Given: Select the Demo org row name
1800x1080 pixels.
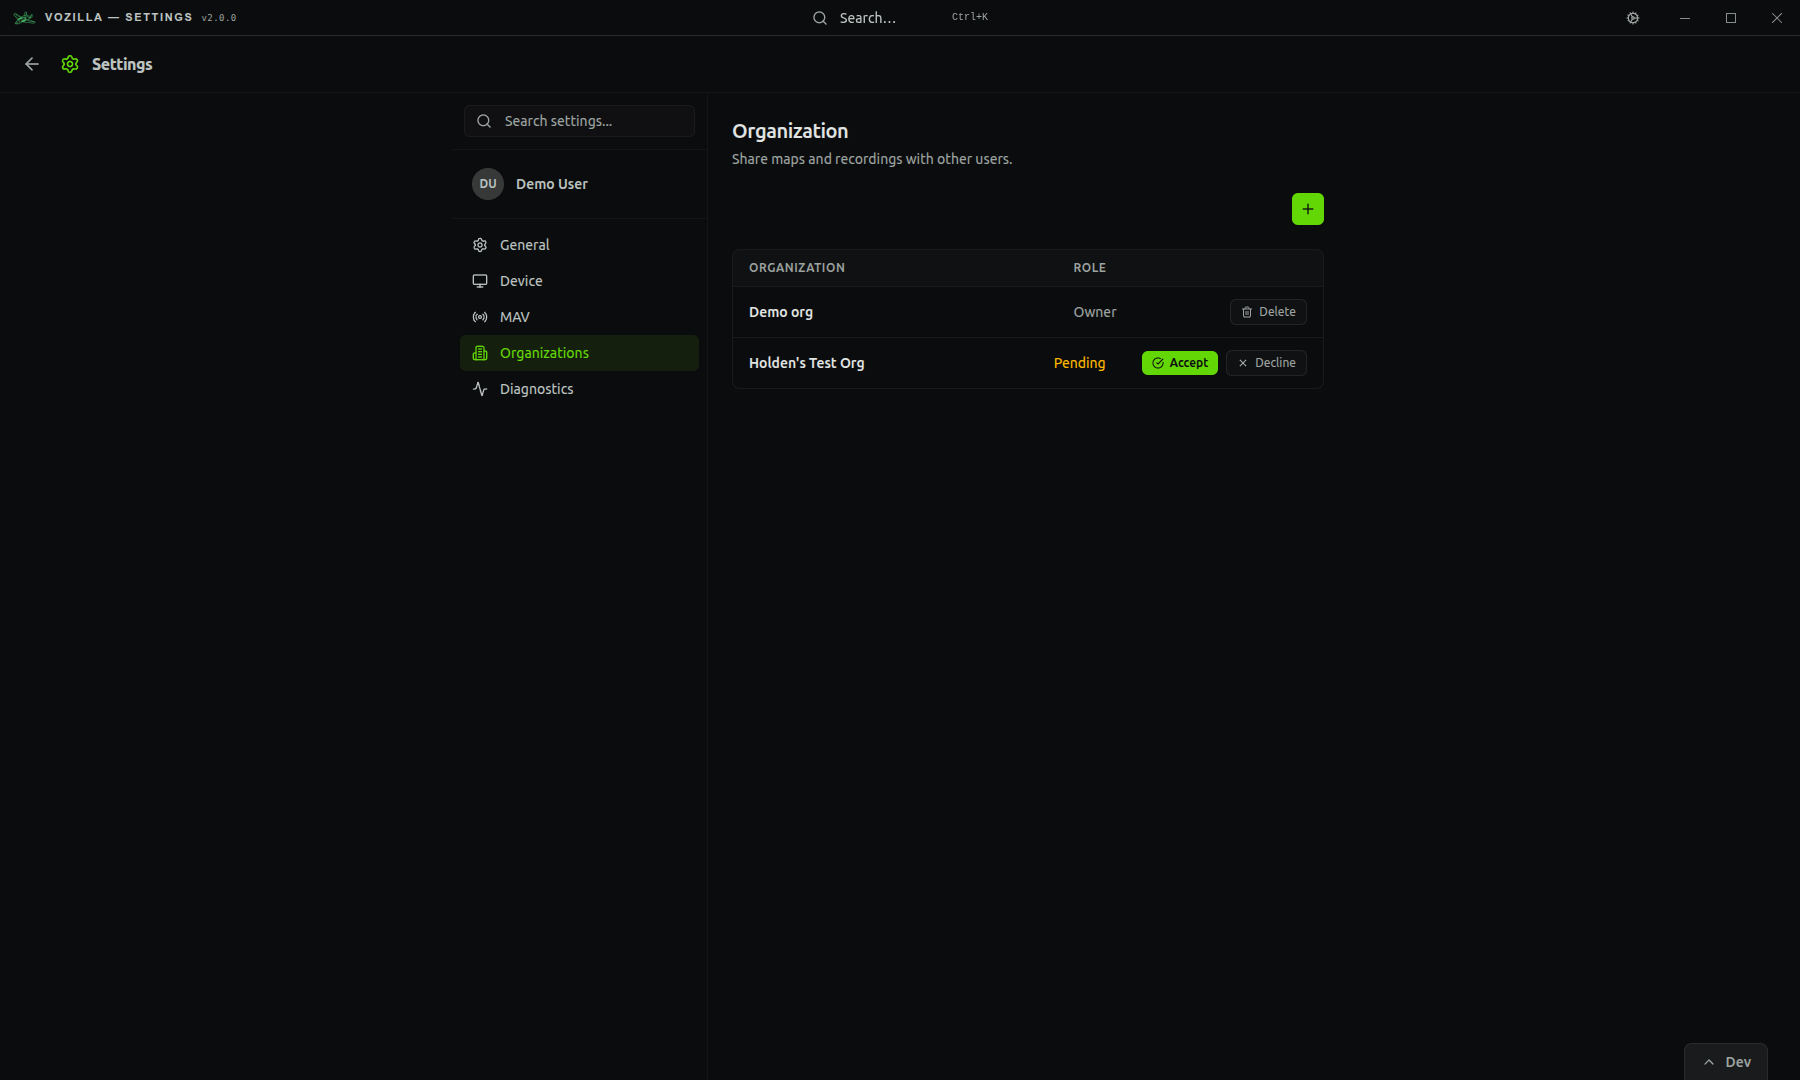Looking at the screenshot, I should 781,312.
